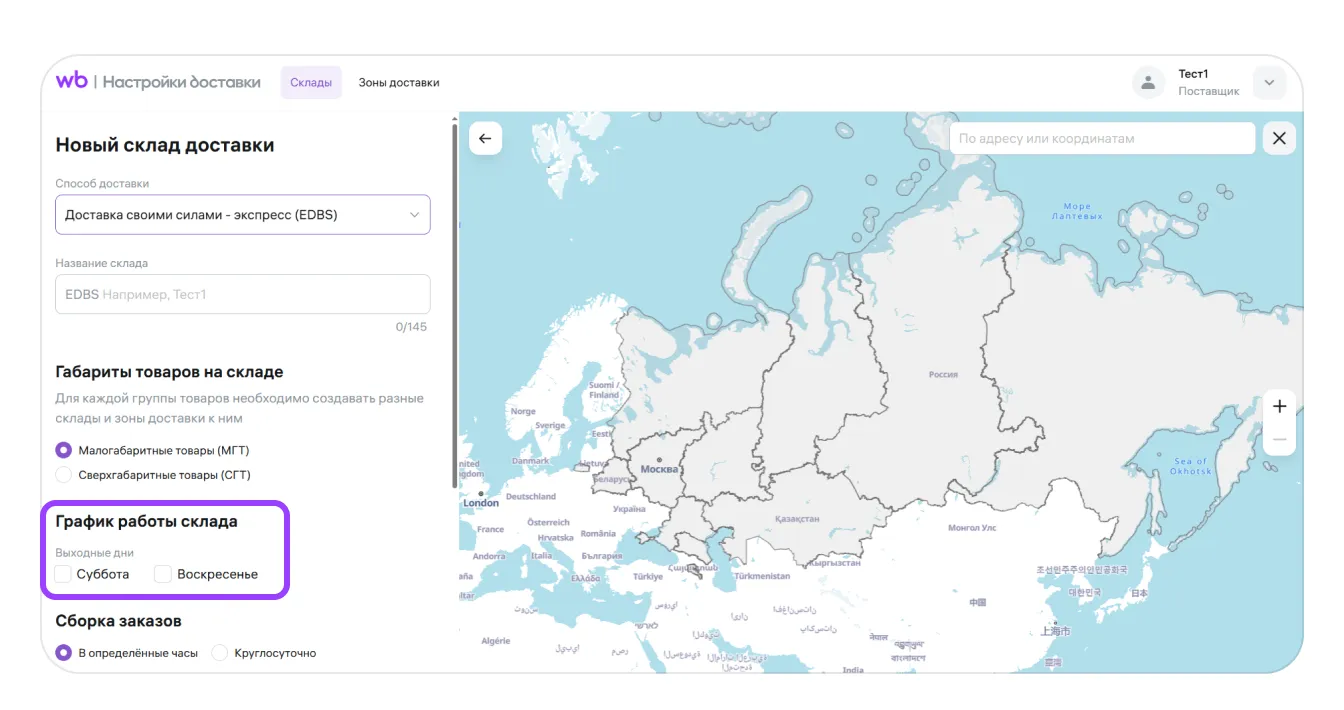Click the user avatar icon

click(1148, 83)
